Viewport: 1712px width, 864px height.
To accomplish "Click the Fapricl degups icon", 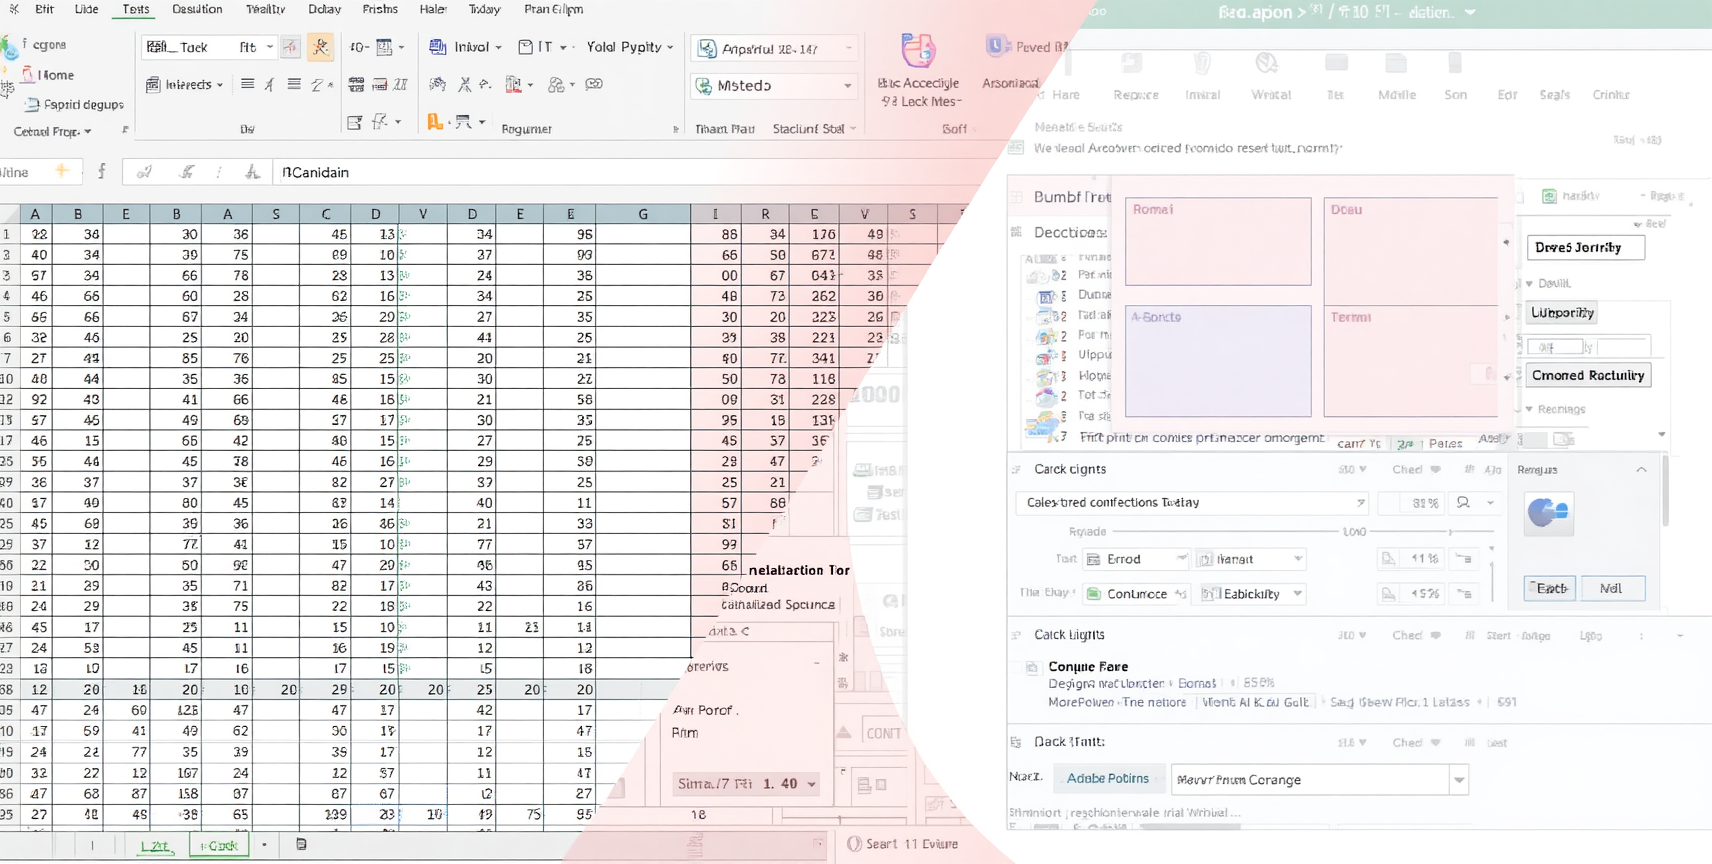I will tap(31, 104).
